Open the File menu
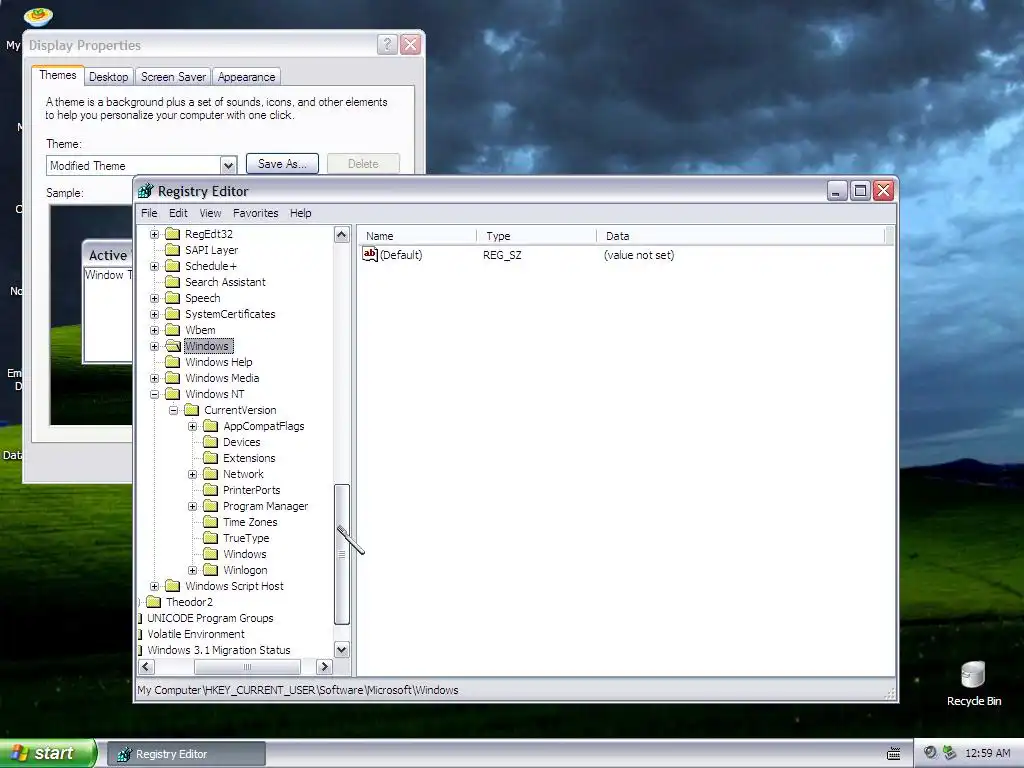This screenshot has height=768, width=1024. coord(149,213)
